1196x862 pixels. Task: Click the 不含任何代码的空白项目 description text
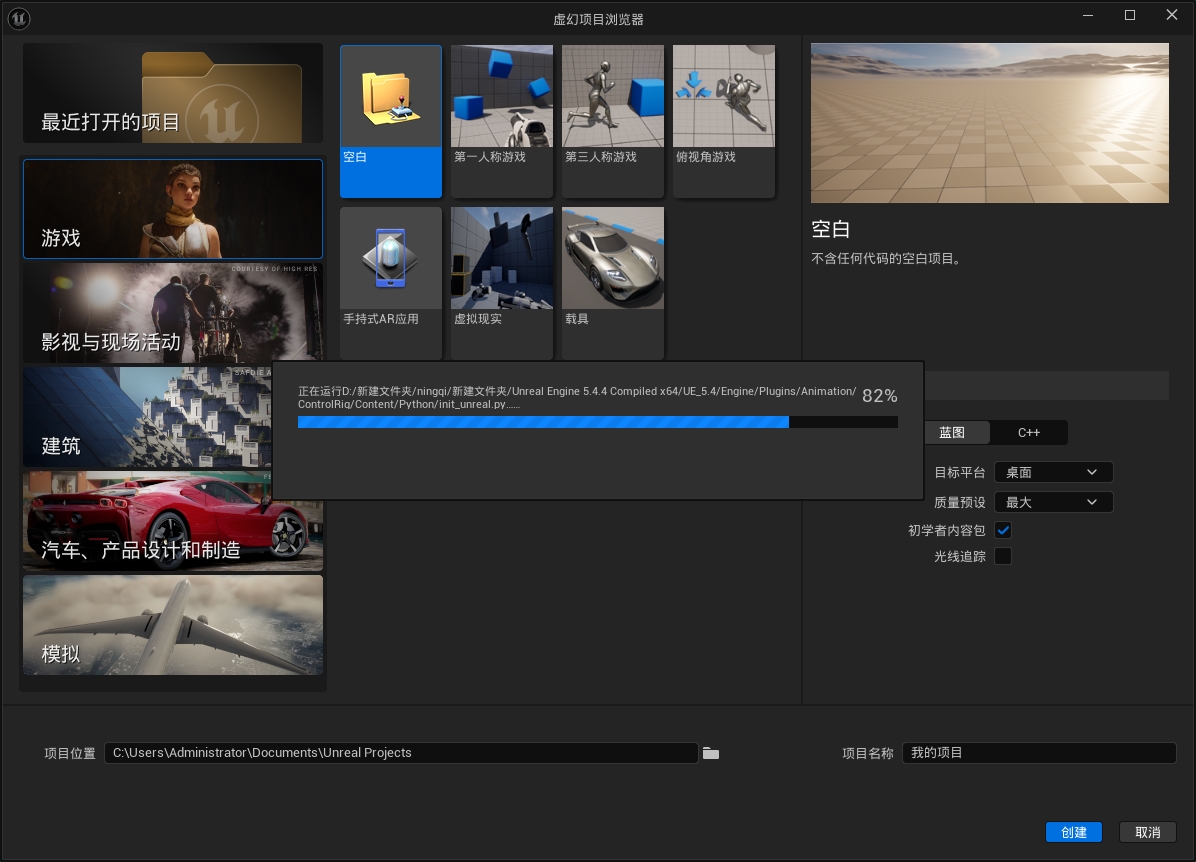[x=888, y=259]
